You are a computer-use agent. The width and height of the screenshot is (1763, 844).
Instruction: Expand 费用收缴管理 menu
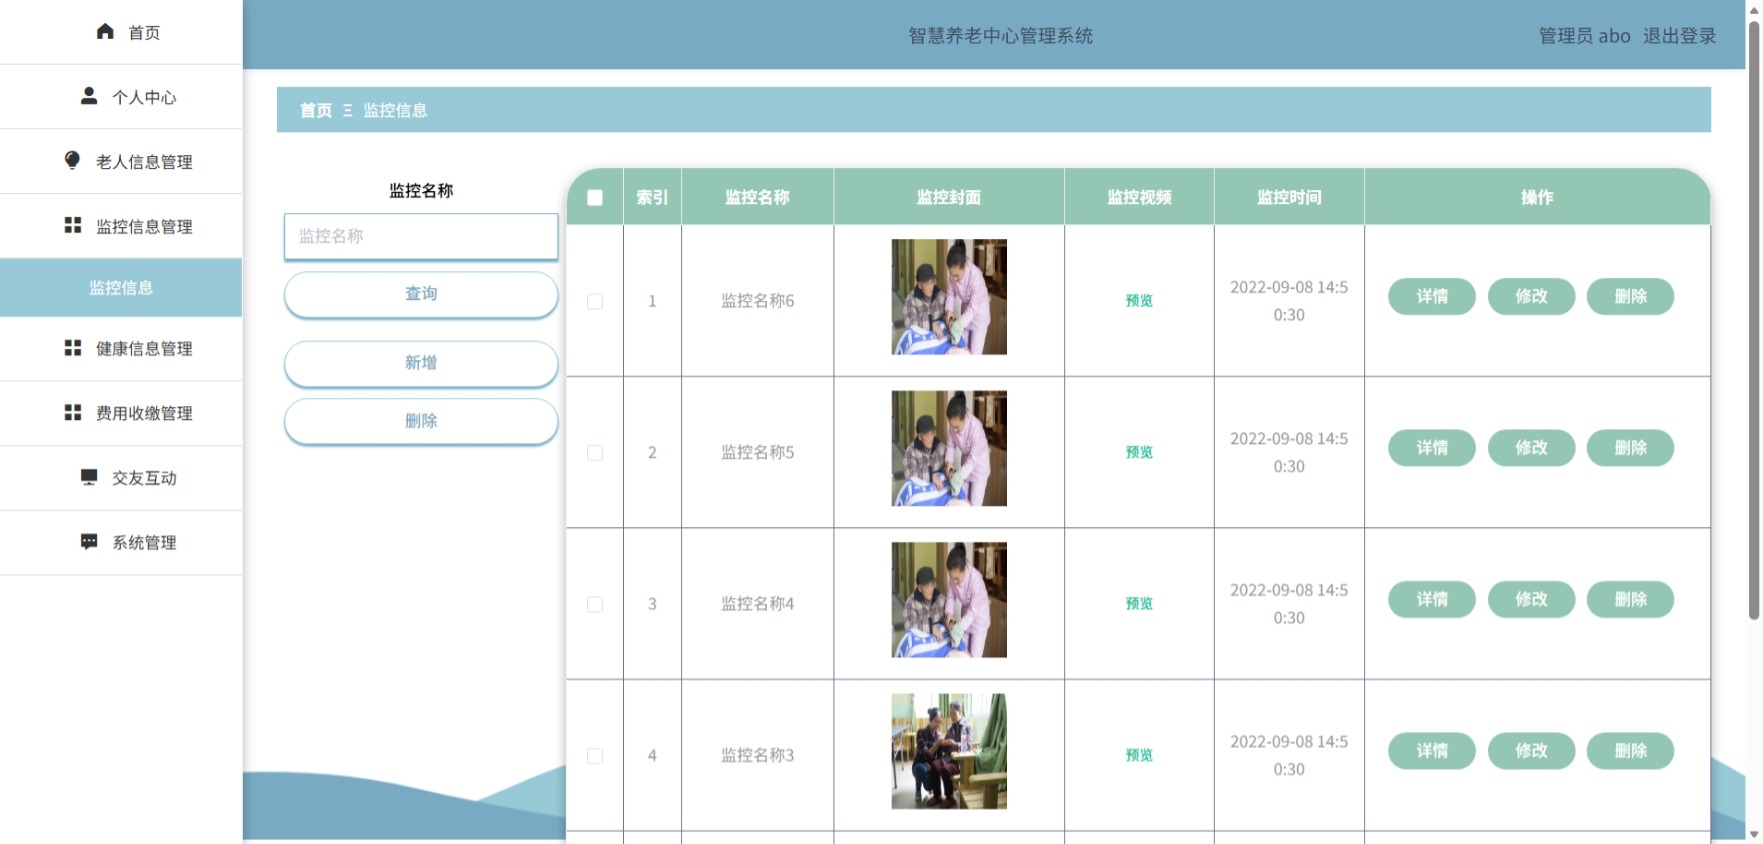[x=121, y=413]
